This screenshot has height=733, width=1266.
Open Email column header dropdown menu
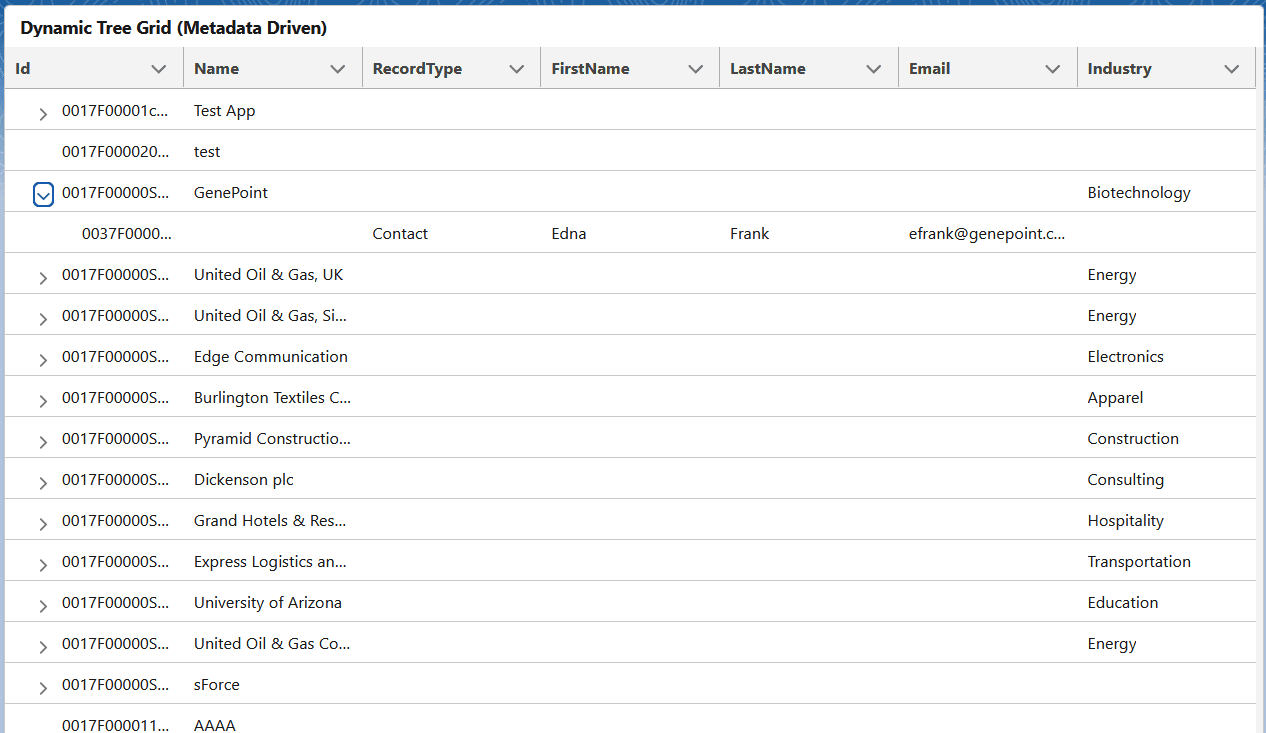click(1052, 69)
